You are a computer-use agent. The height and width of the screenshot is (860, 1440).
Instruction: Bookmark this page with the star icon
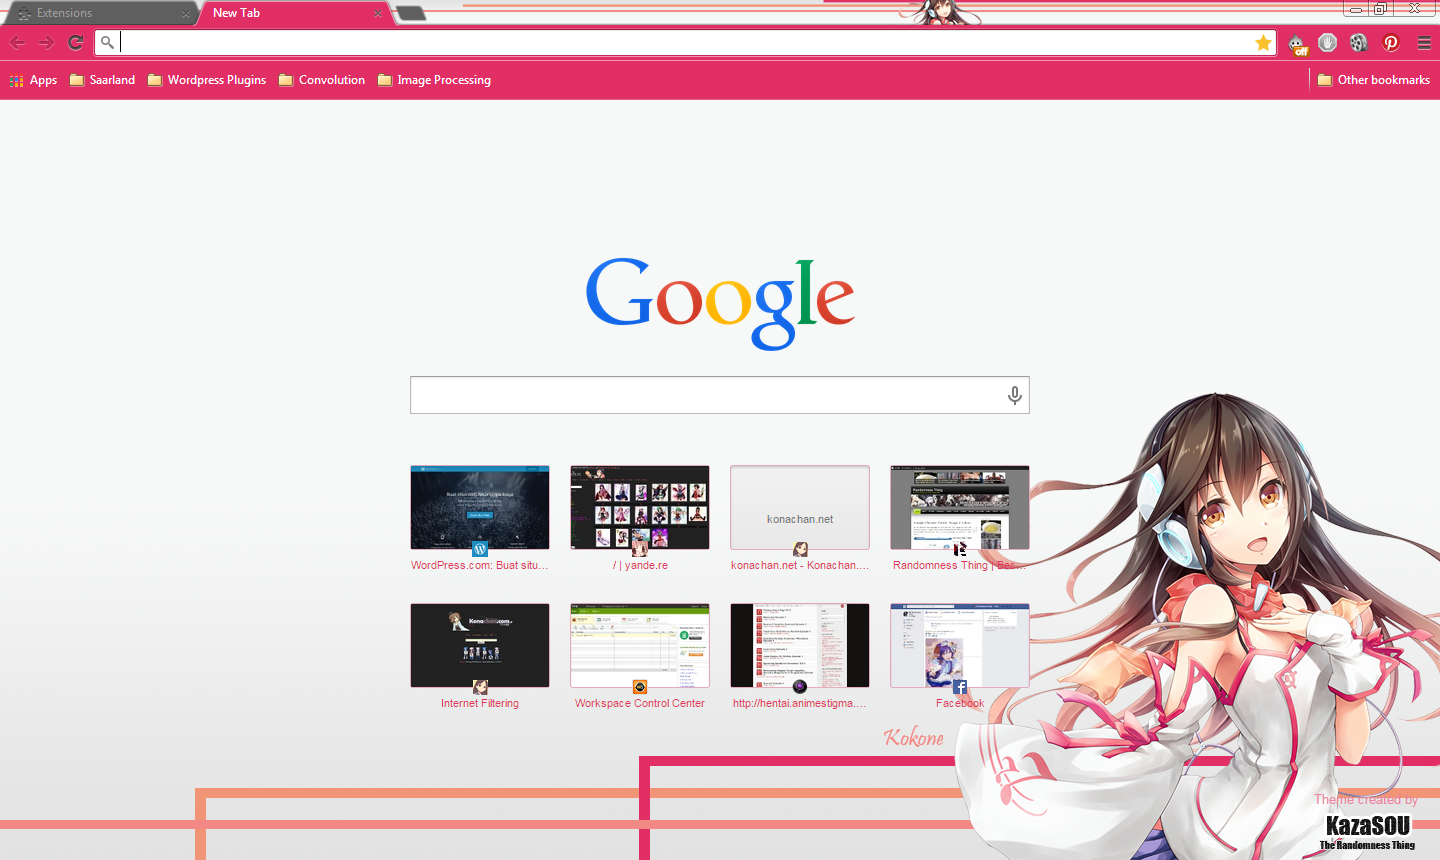coord(1263,42)
